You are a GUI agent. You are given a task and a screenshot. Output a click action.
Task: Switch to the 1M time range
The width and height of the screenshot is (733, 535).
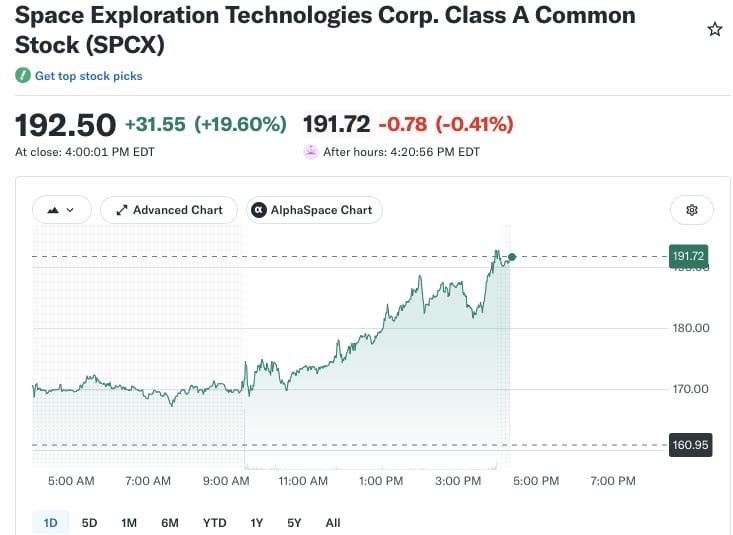click(129, 522)
